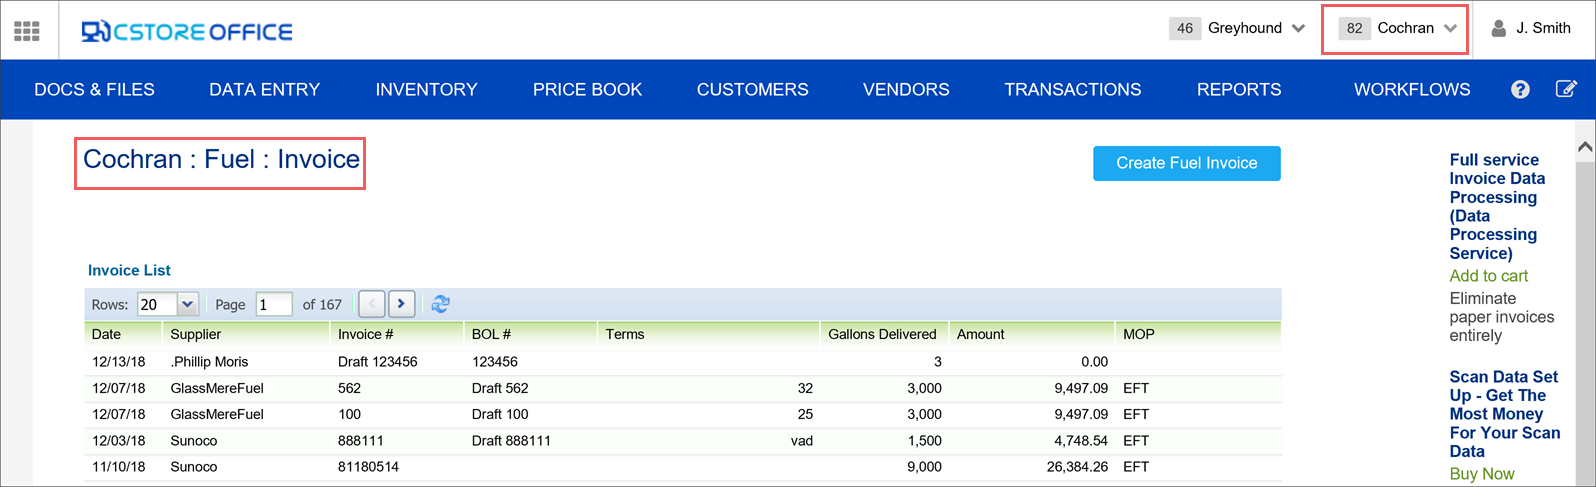Click the edit note icon in navbar
The height and width of the screenshot is (487, 1596).
coord(1566,89)
